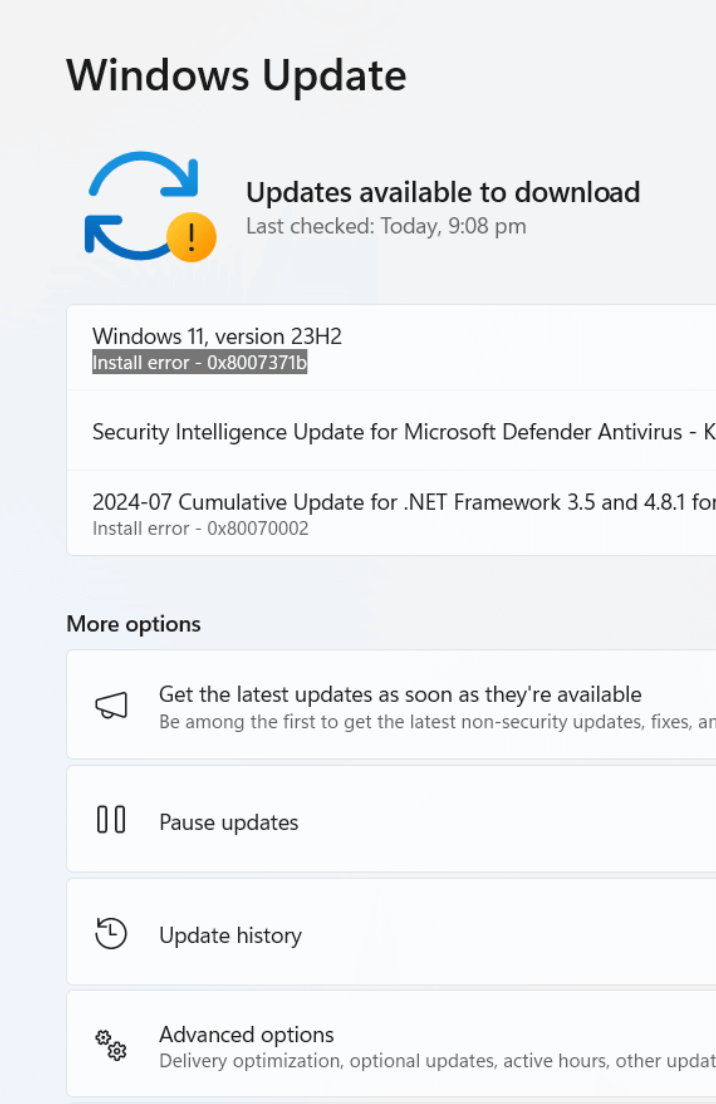Viewport: 716px width, 1104px height.
Task: Click the clock icon beside Update history
Action: click(111, 933)
